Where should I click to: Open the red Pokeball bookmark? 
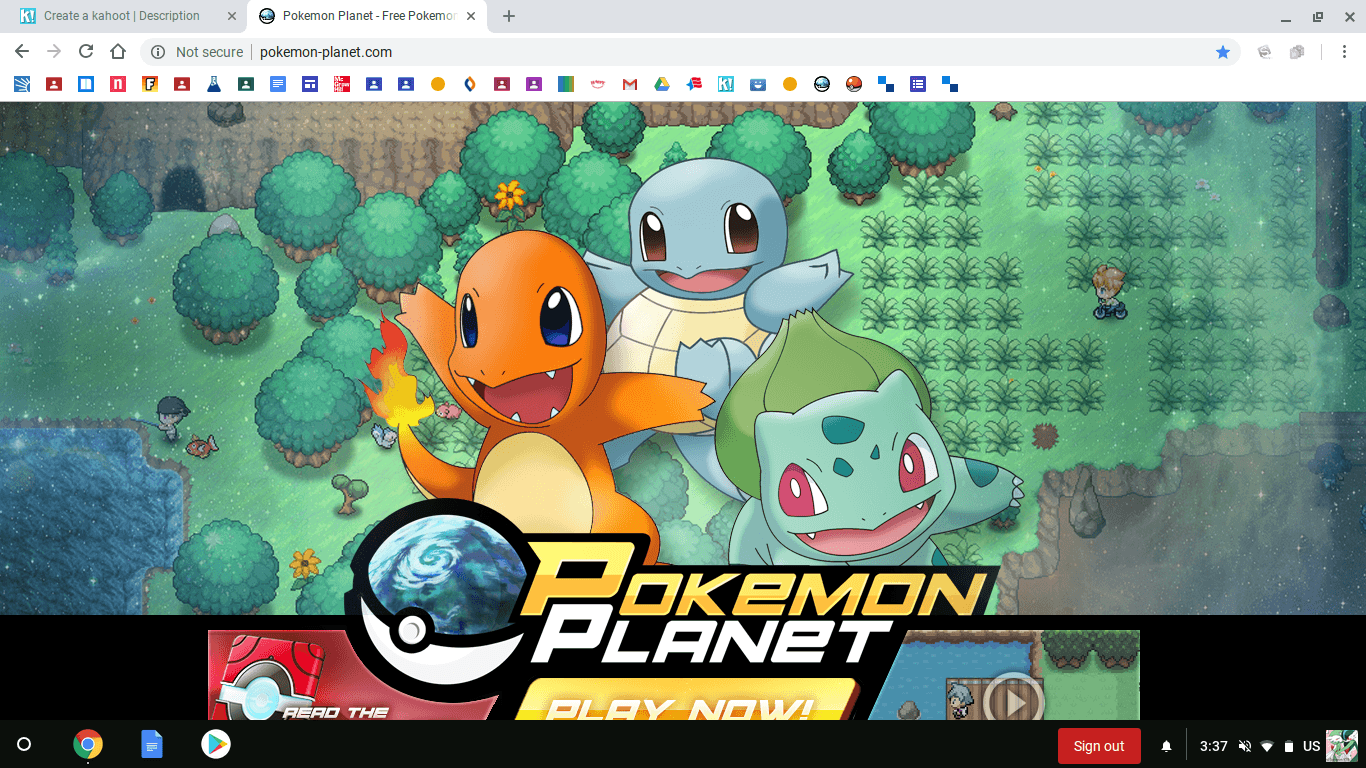pos(854,84)
